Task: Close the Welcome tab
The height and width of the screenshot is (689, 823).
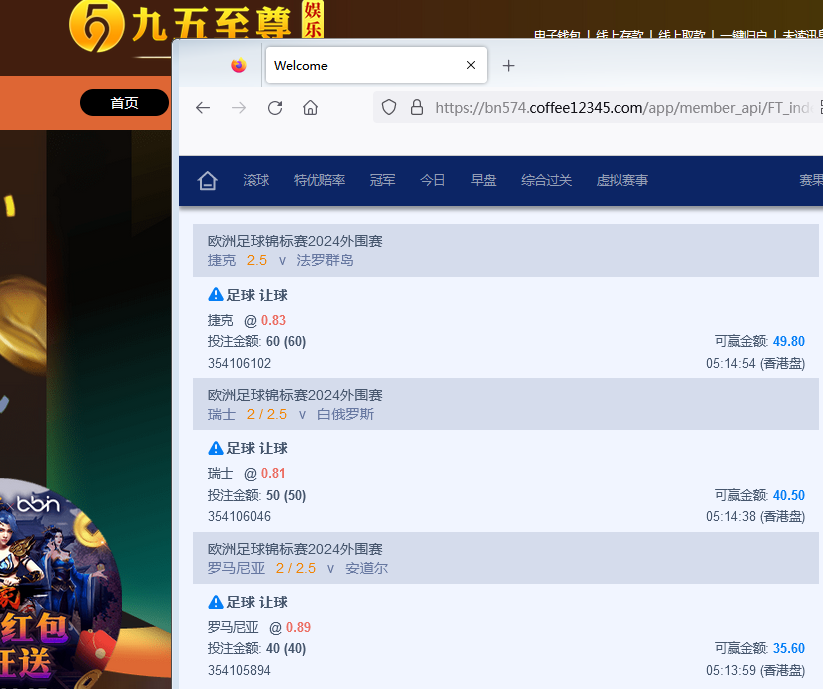Action: (x=471, y=66)
